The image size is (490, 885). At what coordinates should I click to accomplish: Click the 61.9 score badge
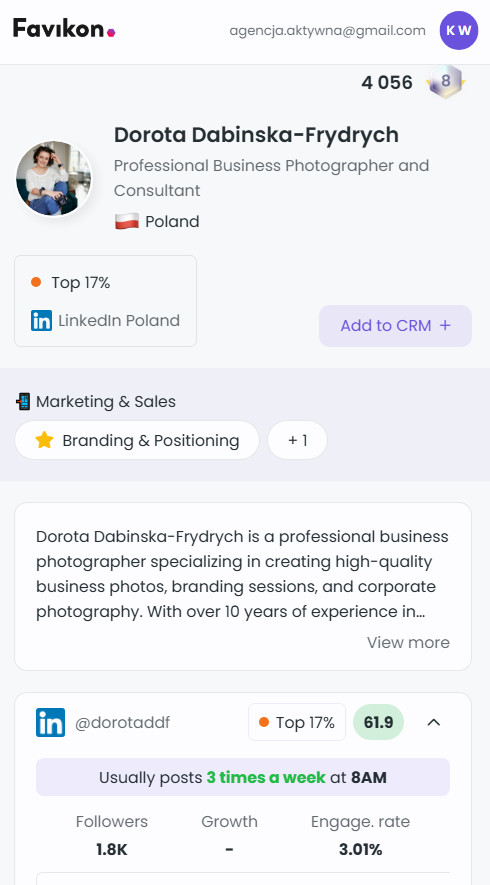(378, 722)
